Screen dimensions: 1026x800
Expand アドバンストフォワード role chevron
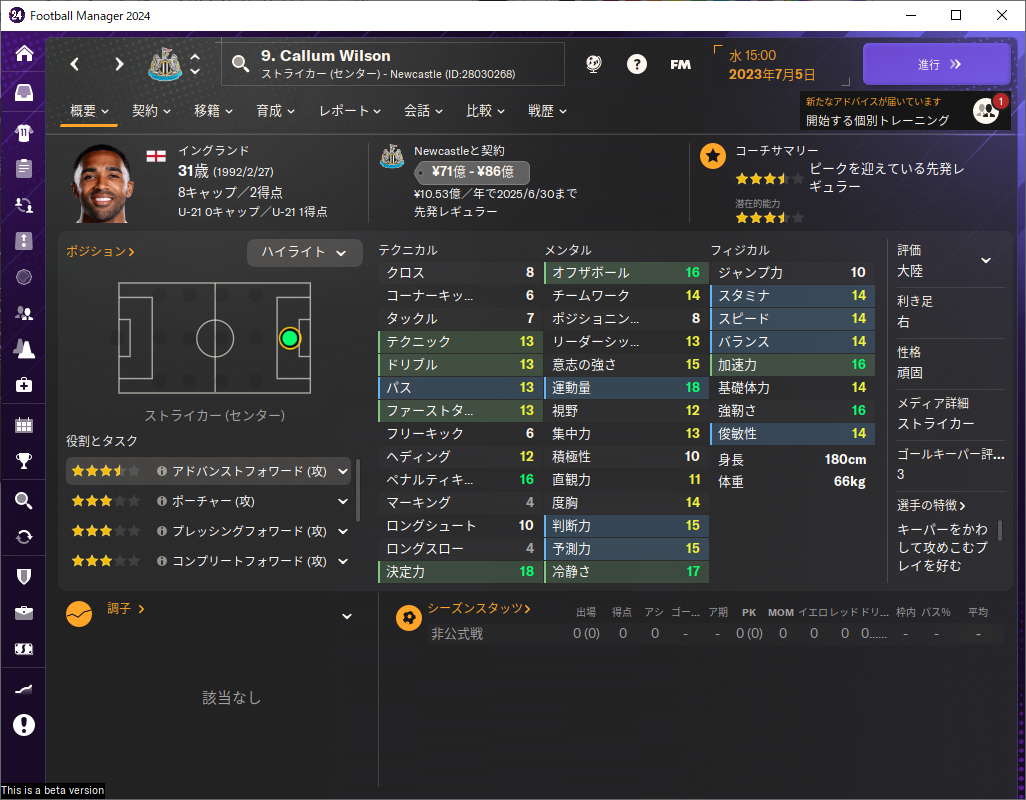point(343,471)
